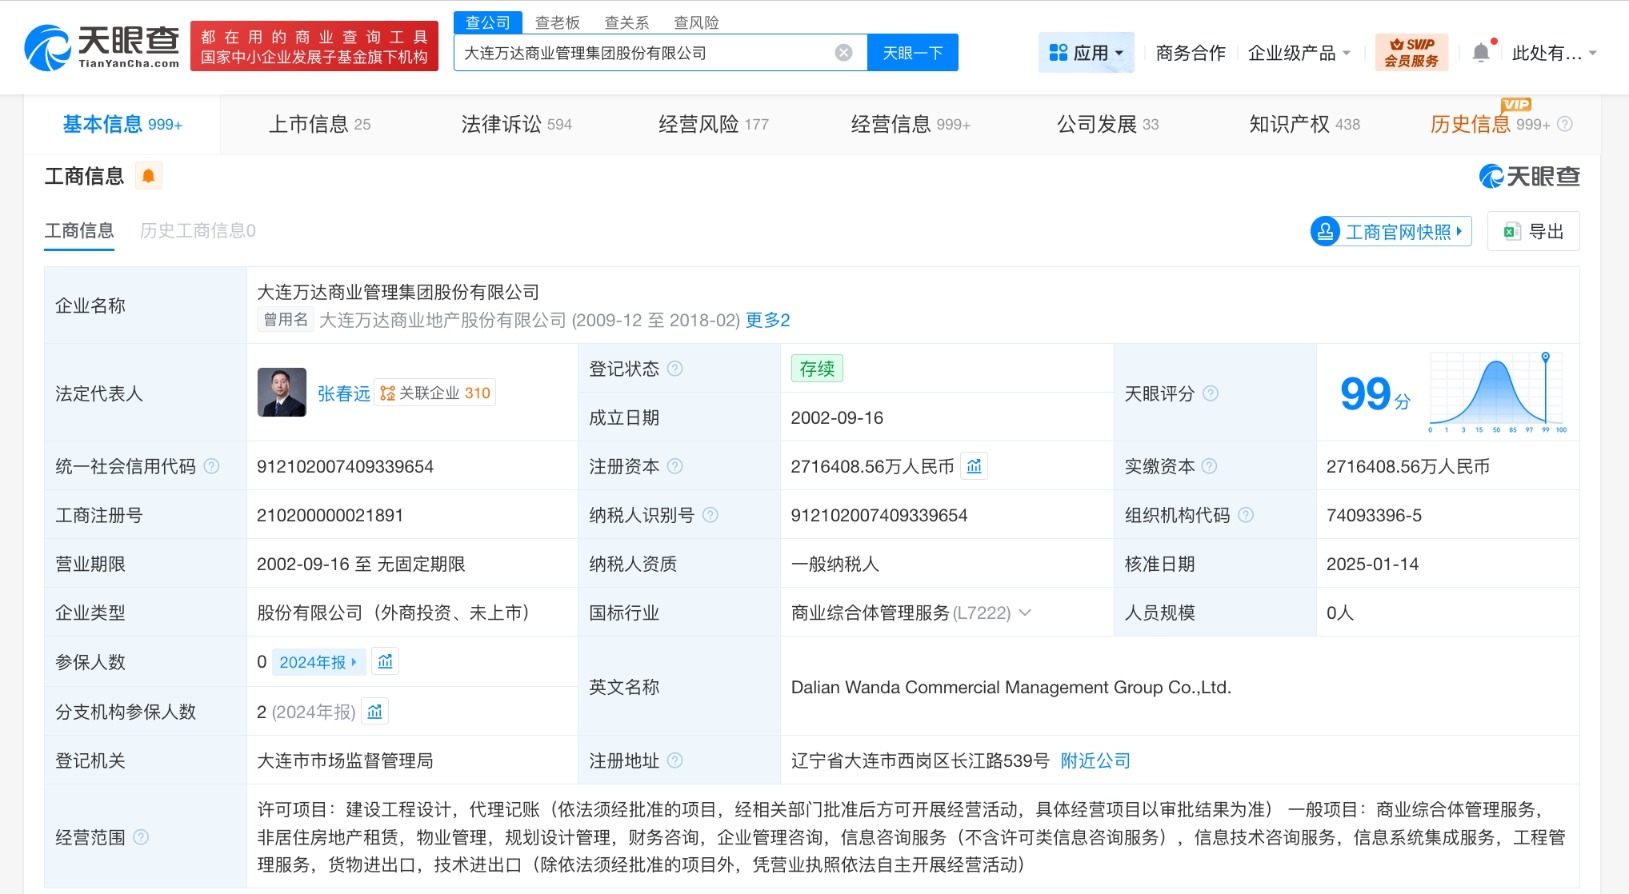Viewport: 1629px width, 894px height.
Task: Switch to the 法律诉讼 tab
Action: (x=515, y=125)
